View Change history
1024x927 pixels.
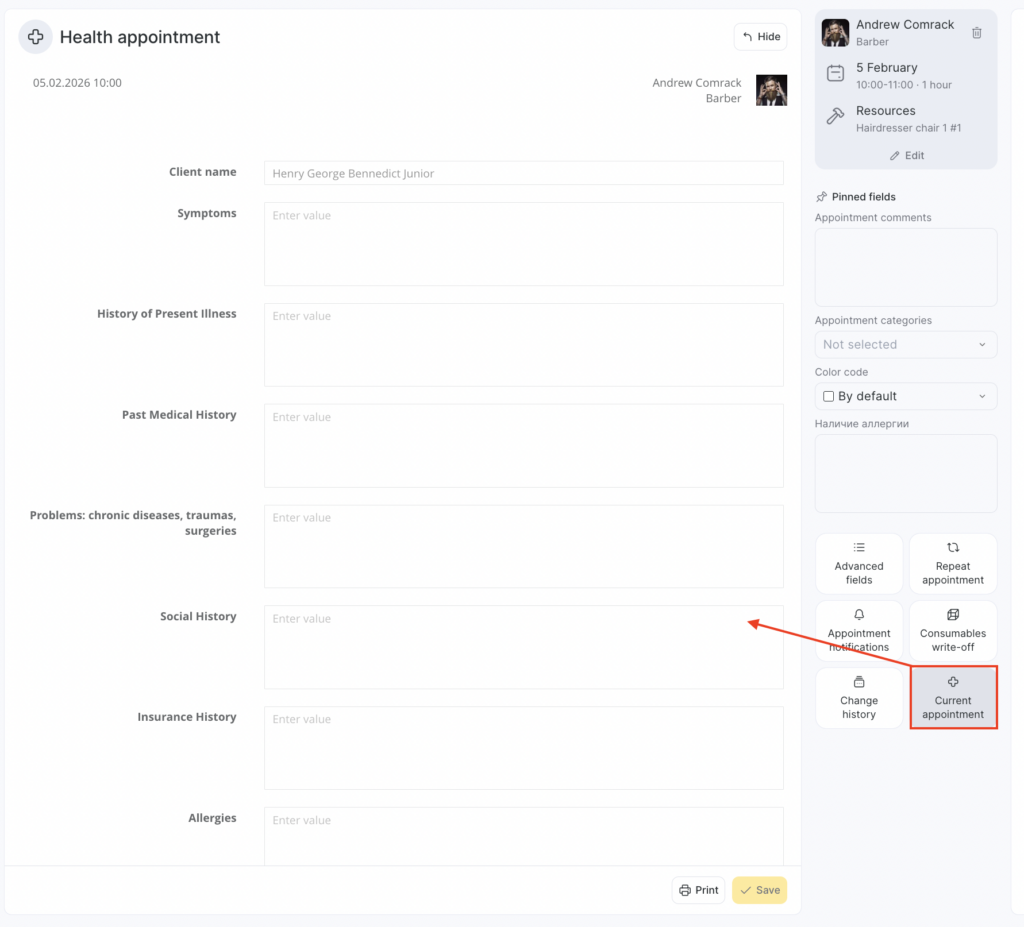click(859, 698)
